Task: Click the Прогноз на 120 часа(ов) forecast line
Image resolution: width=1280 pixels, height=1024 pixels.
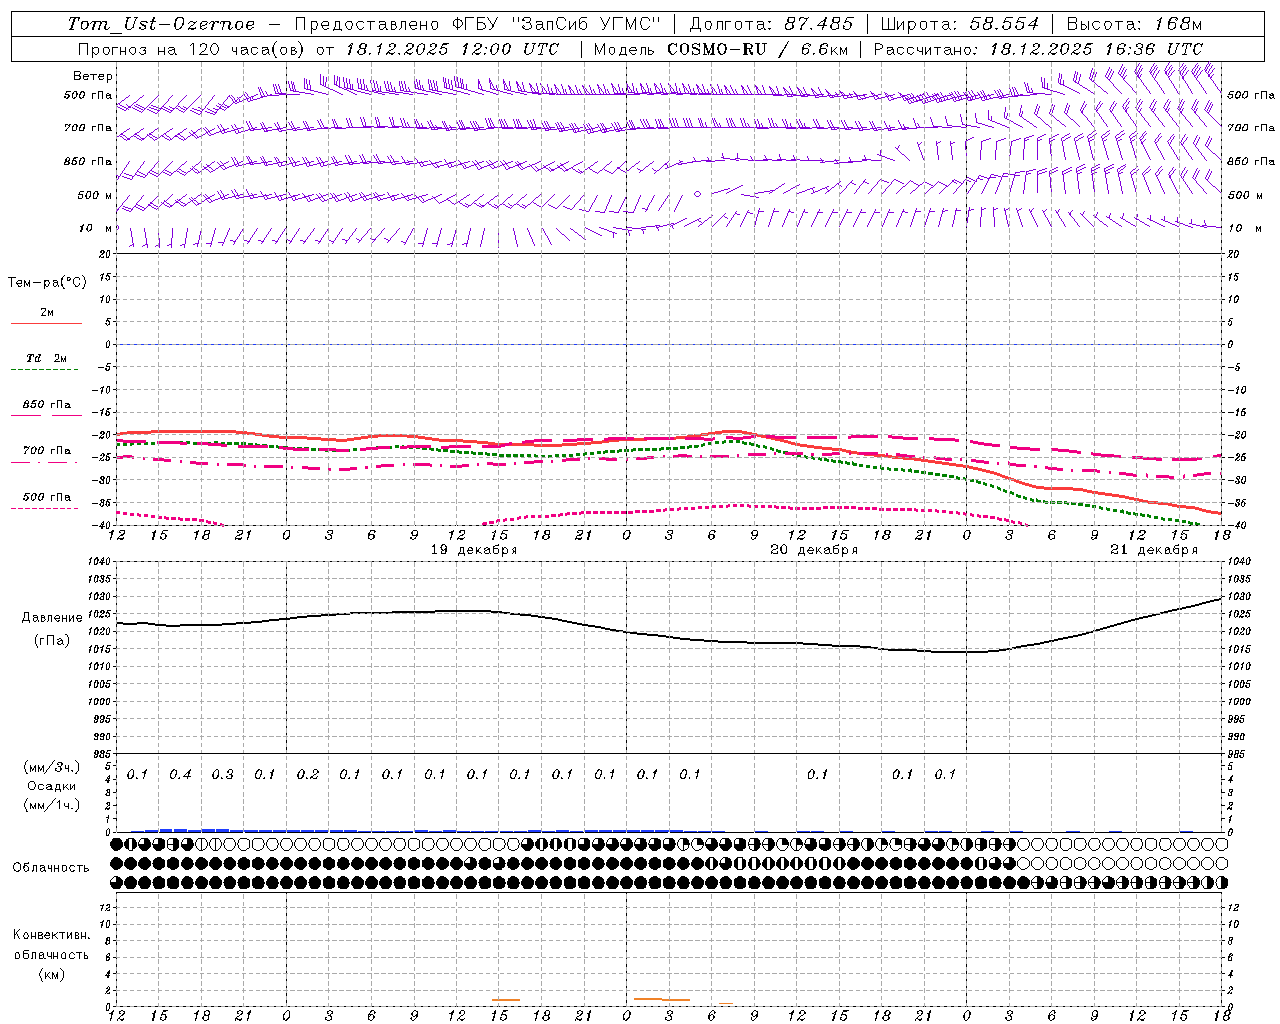Action: click(x=318, y=49)
